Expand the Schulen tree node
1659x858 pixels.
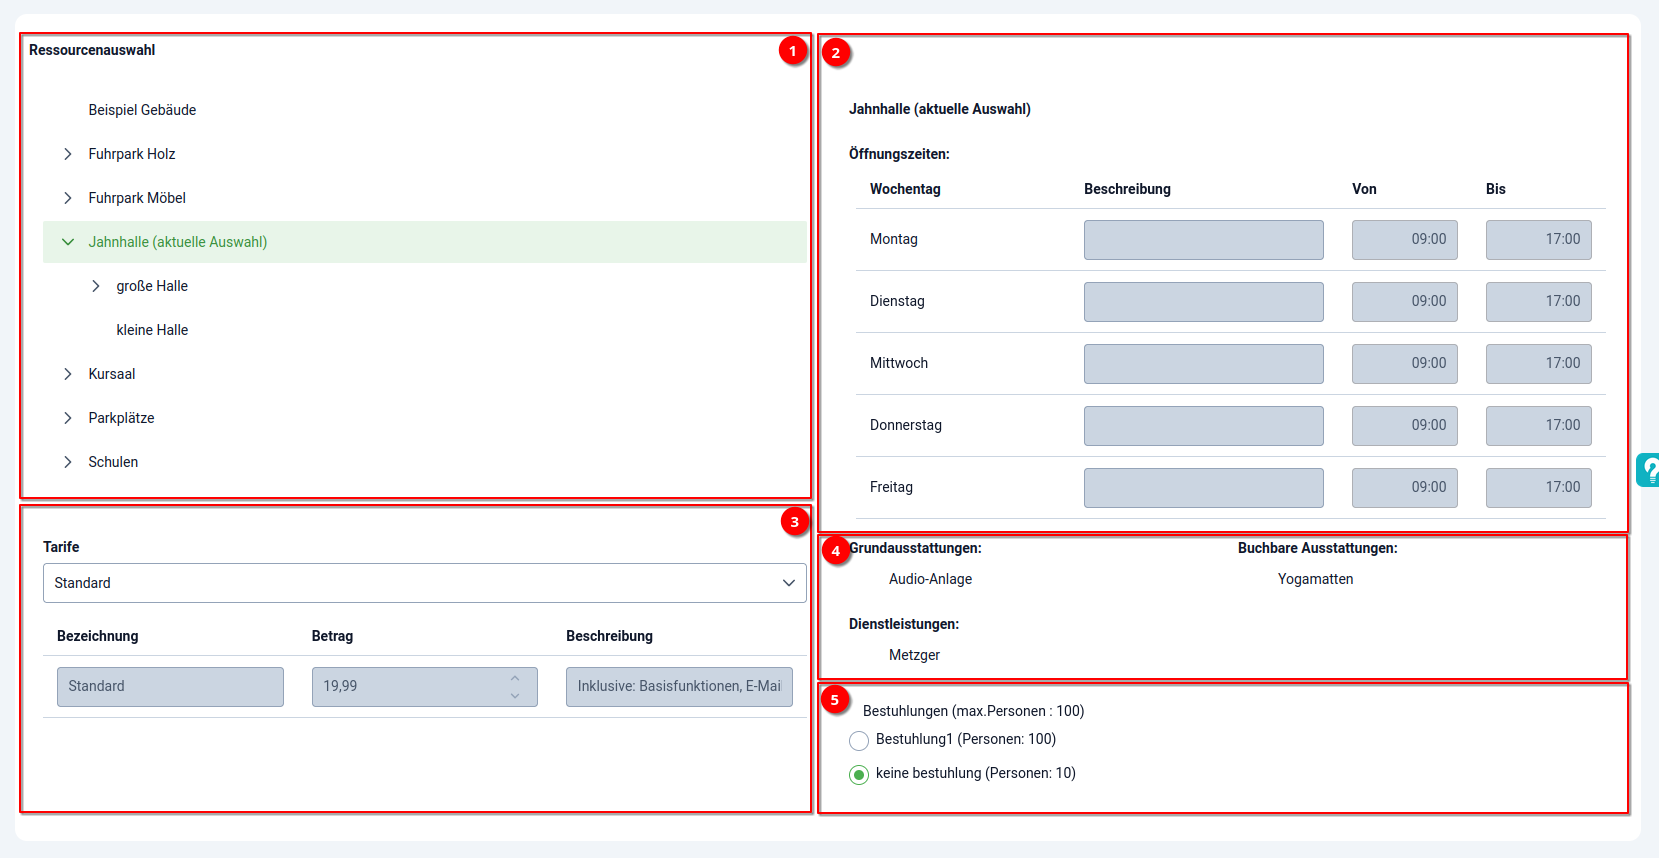tap(68, 462)
